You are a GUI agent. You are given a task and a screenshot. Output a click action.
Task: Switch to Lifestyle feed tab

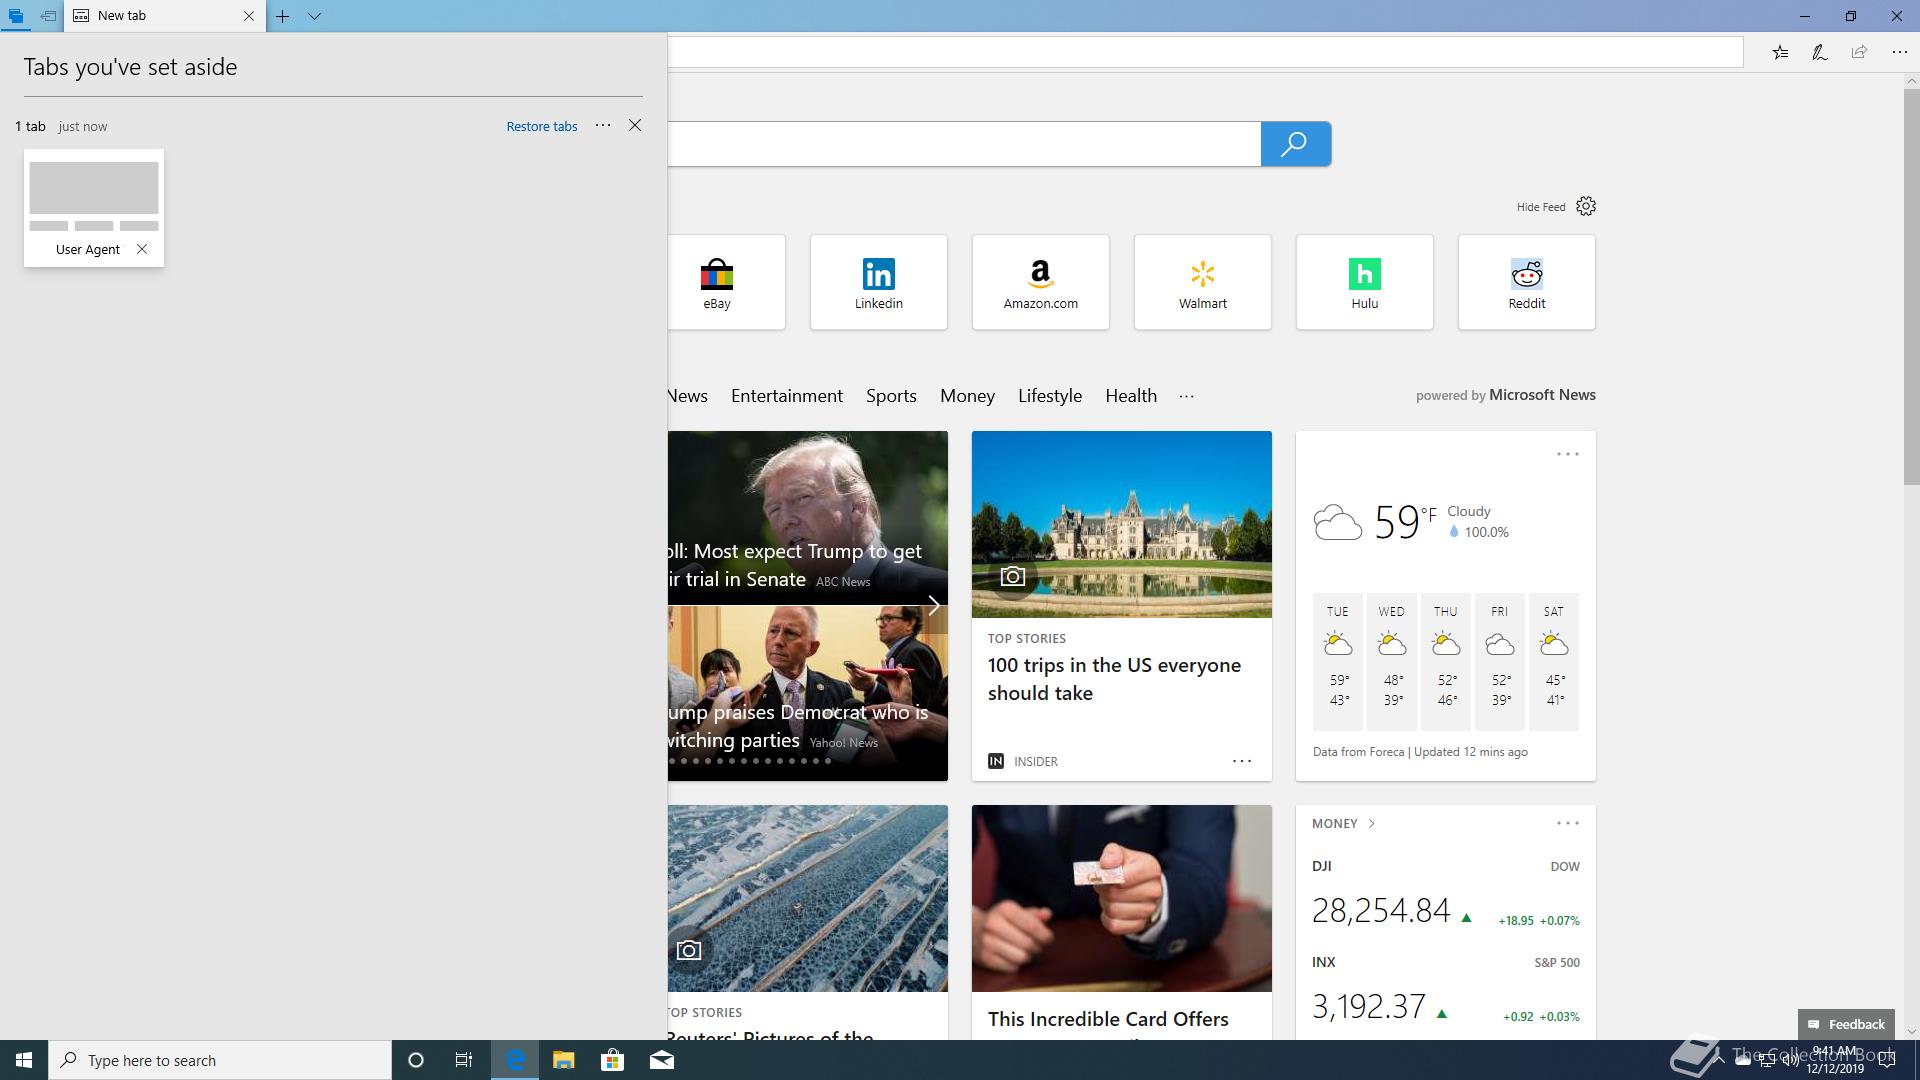tap(1050, 396)
